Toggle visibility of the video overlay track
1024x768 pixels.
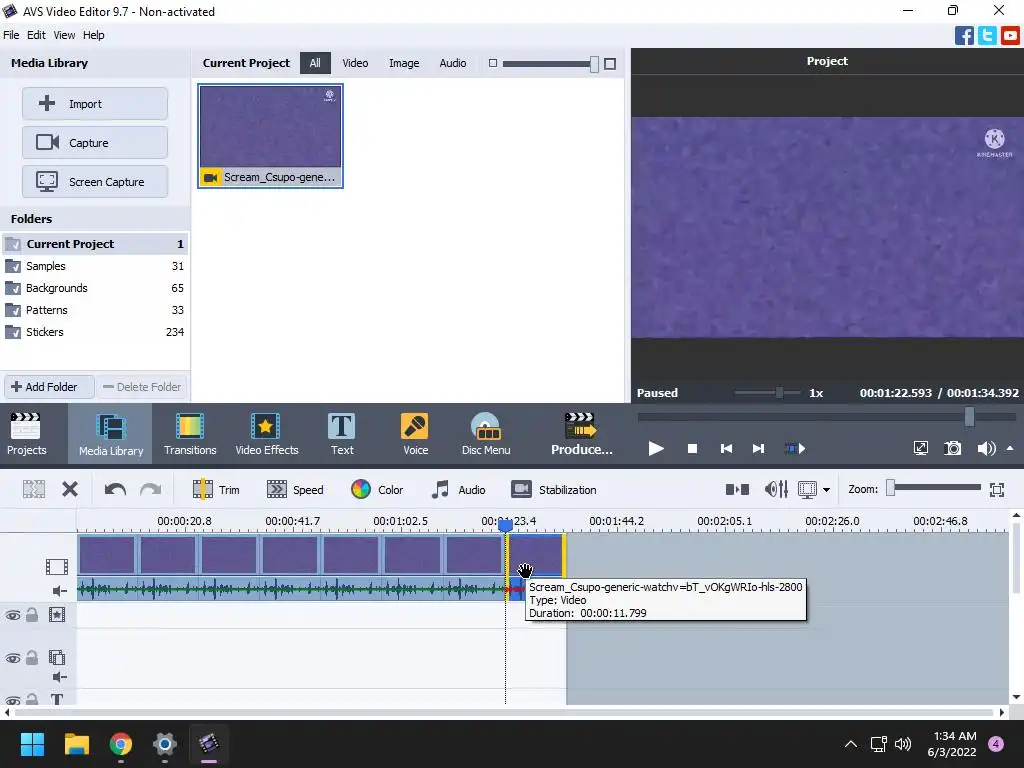[x=12, y=658]
